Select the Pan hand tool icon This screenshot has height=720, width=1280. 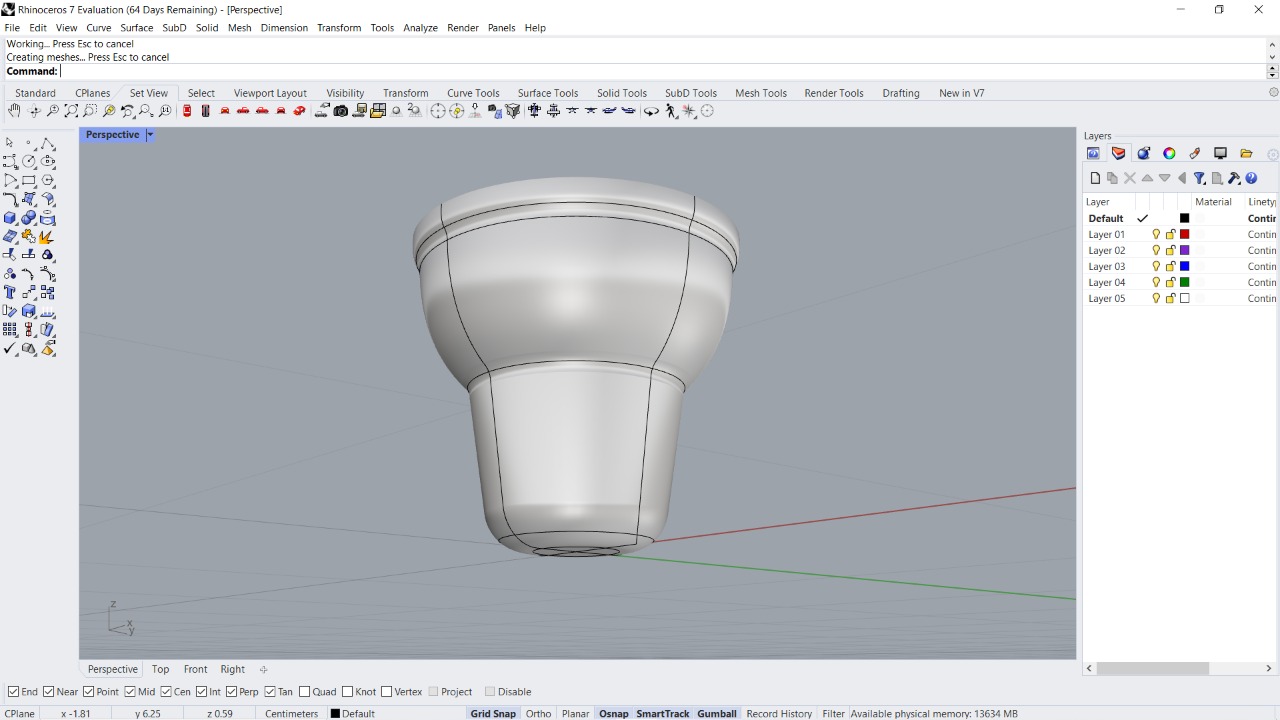(15, 111)
